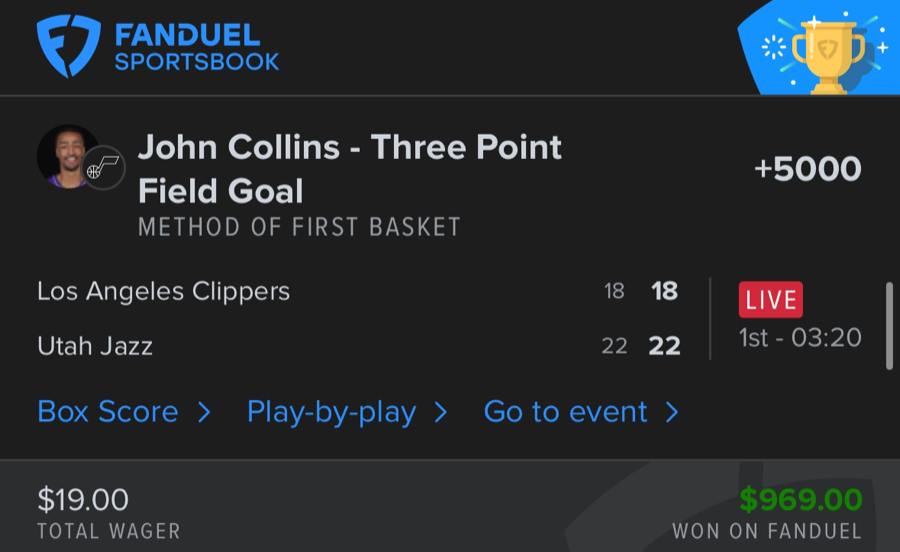Open the Box Score link
This screenshot has height=552, width=900.
(x=108, y=412)
